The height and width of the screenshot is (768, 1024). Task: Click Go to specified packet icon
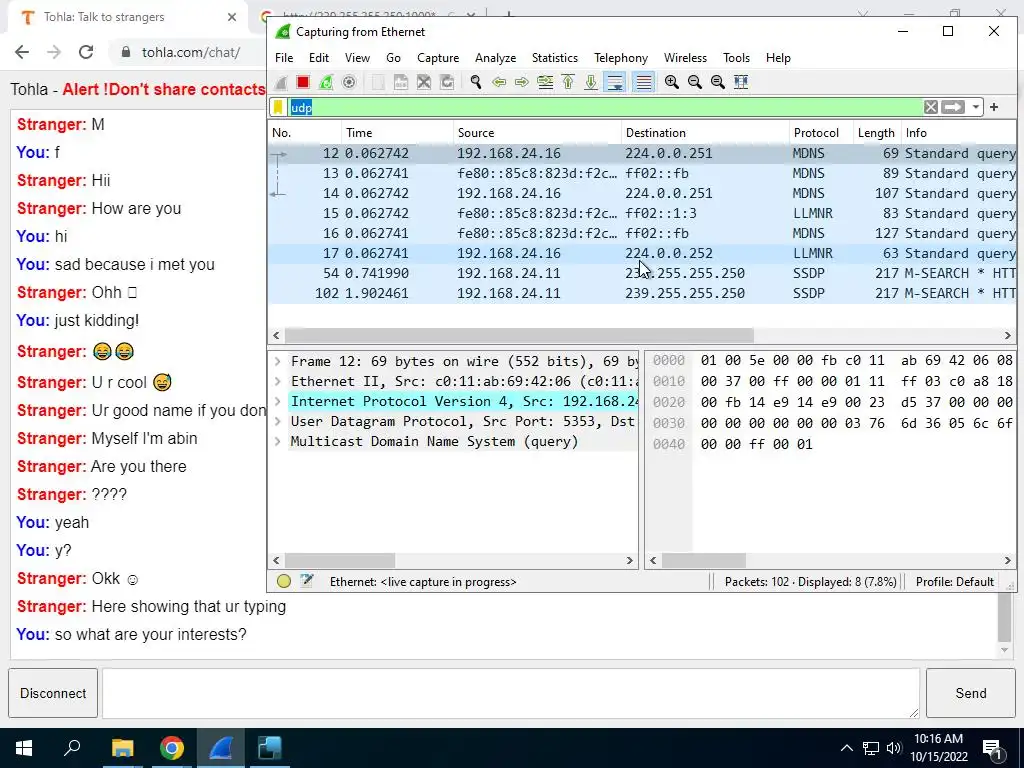click(545, 82)
